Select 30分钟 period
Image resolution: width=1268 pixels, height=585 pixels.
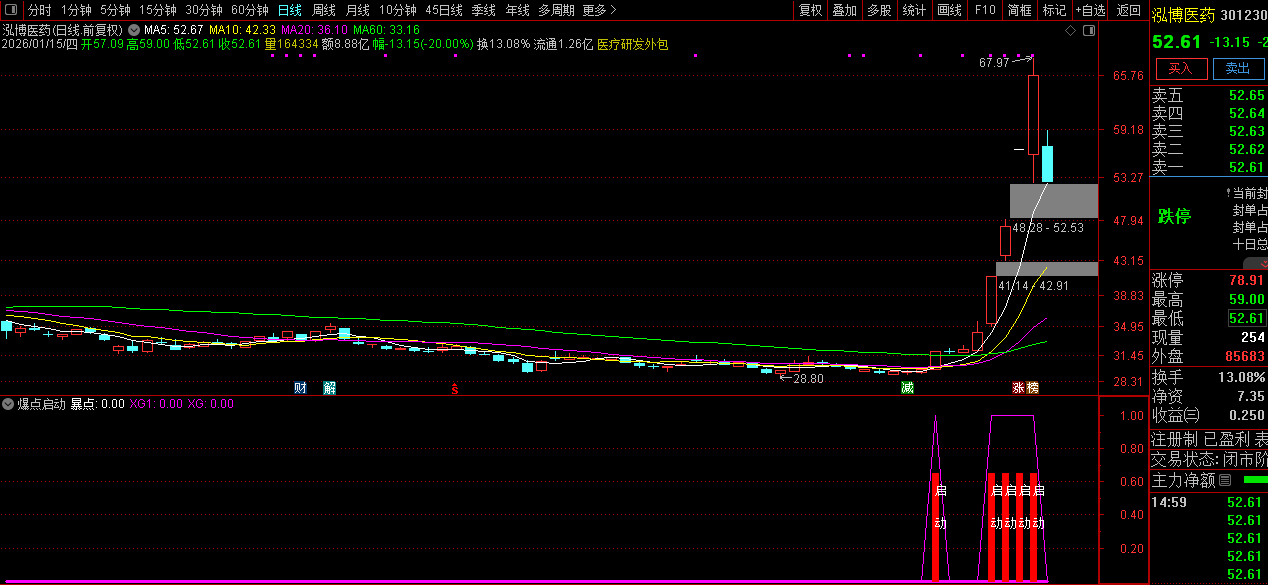click(203, 10)
